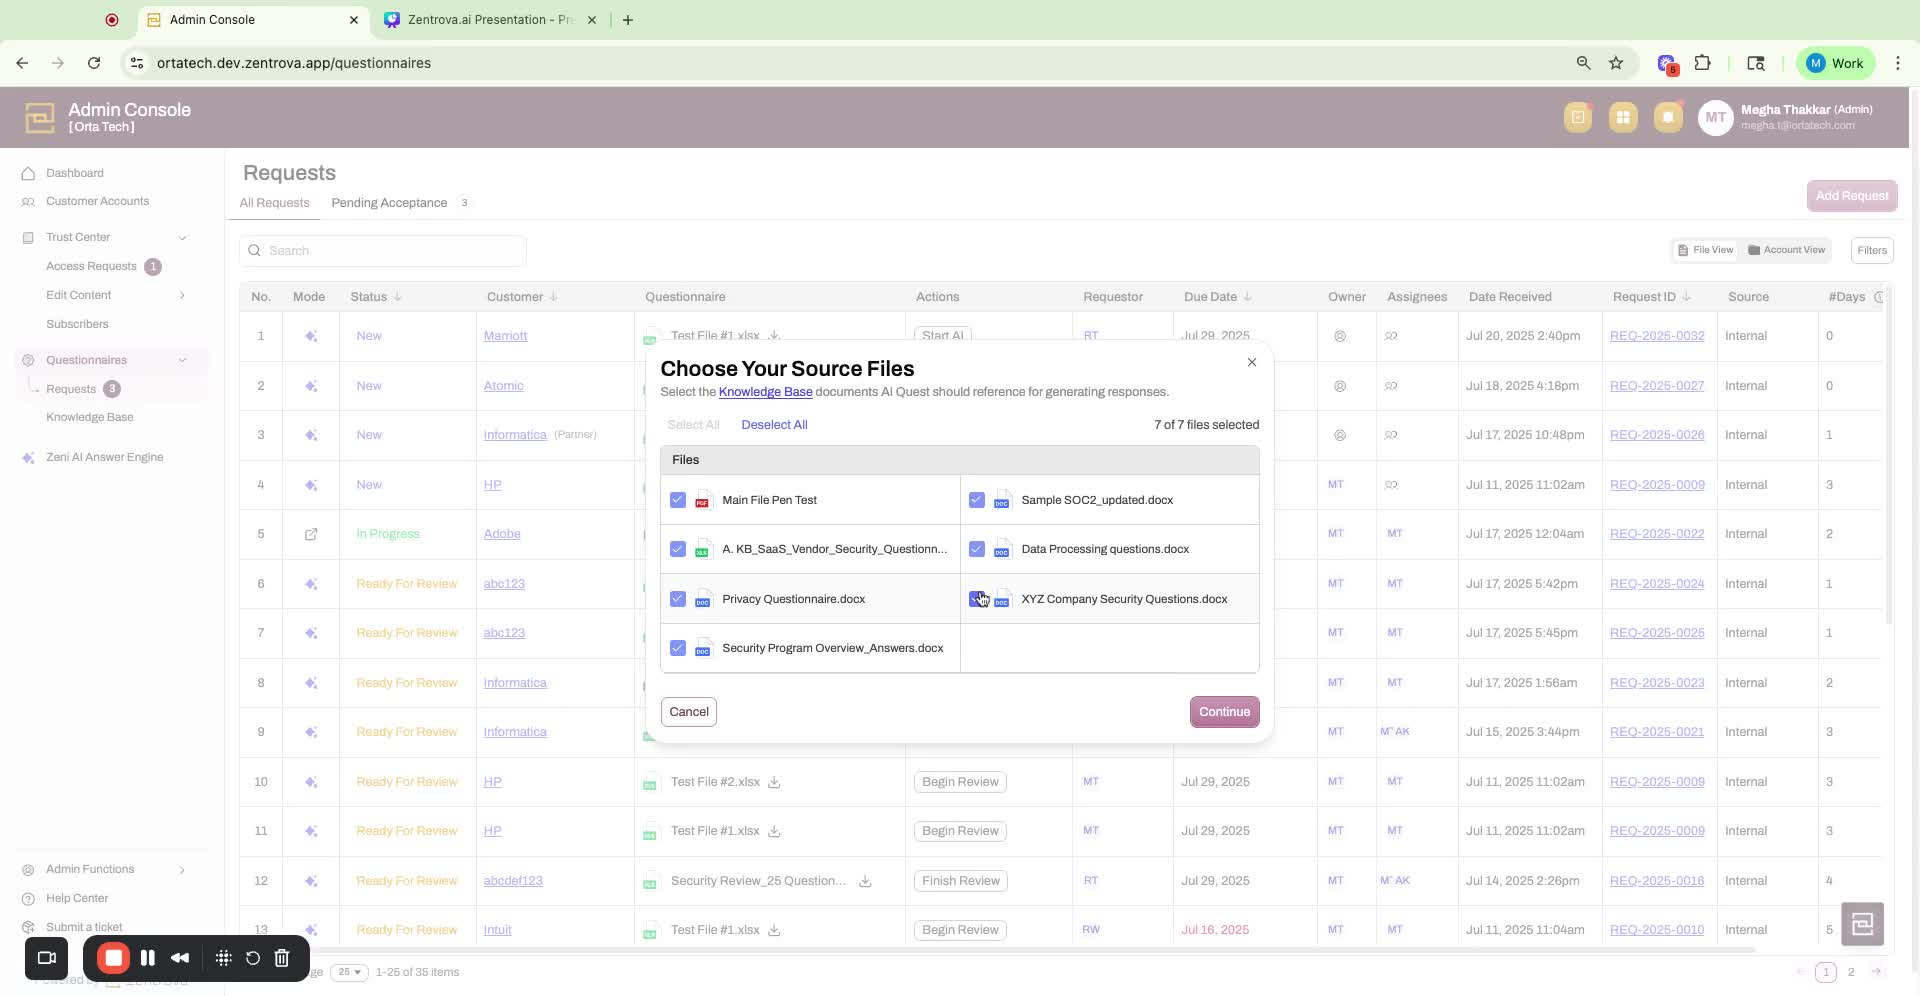
Task: Expand the Admin Functions submenu
Action: click(x=182, y=870)
